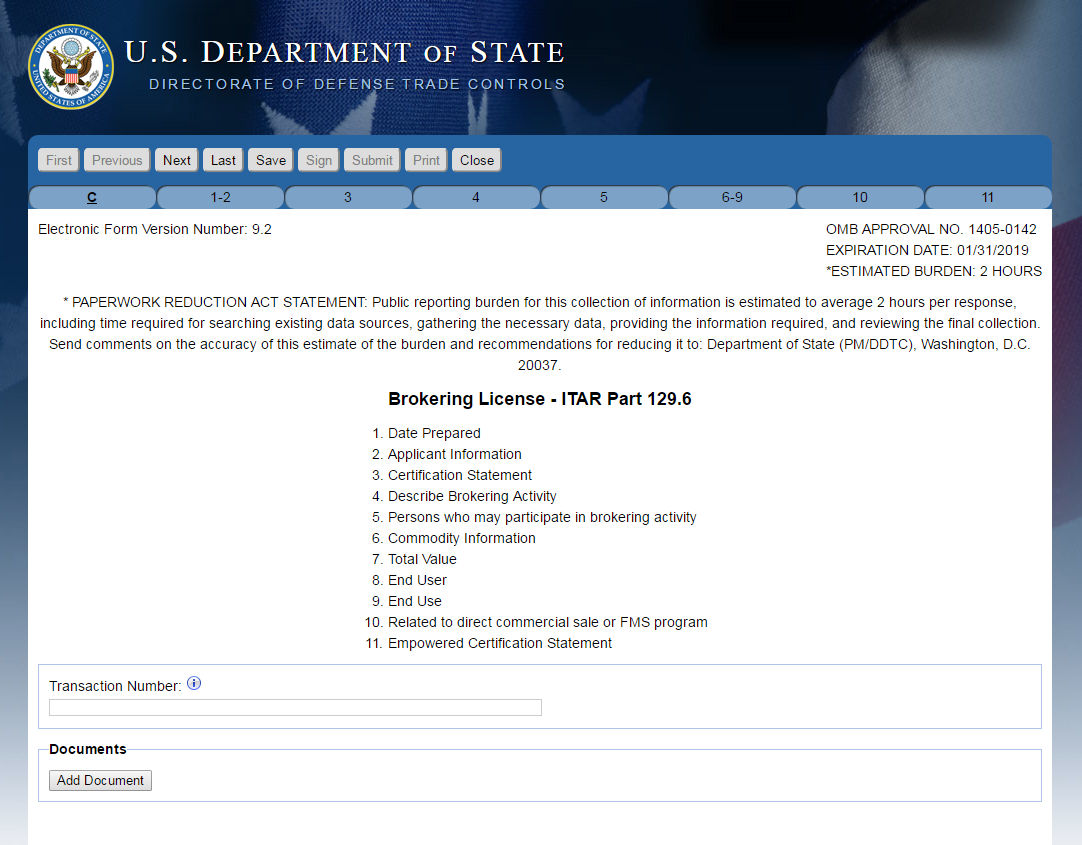Image resolution: width=1082 pixels, height=845 pixels.
Task: Open the 1-2 section tab
Action: click(x=220, y=197)
